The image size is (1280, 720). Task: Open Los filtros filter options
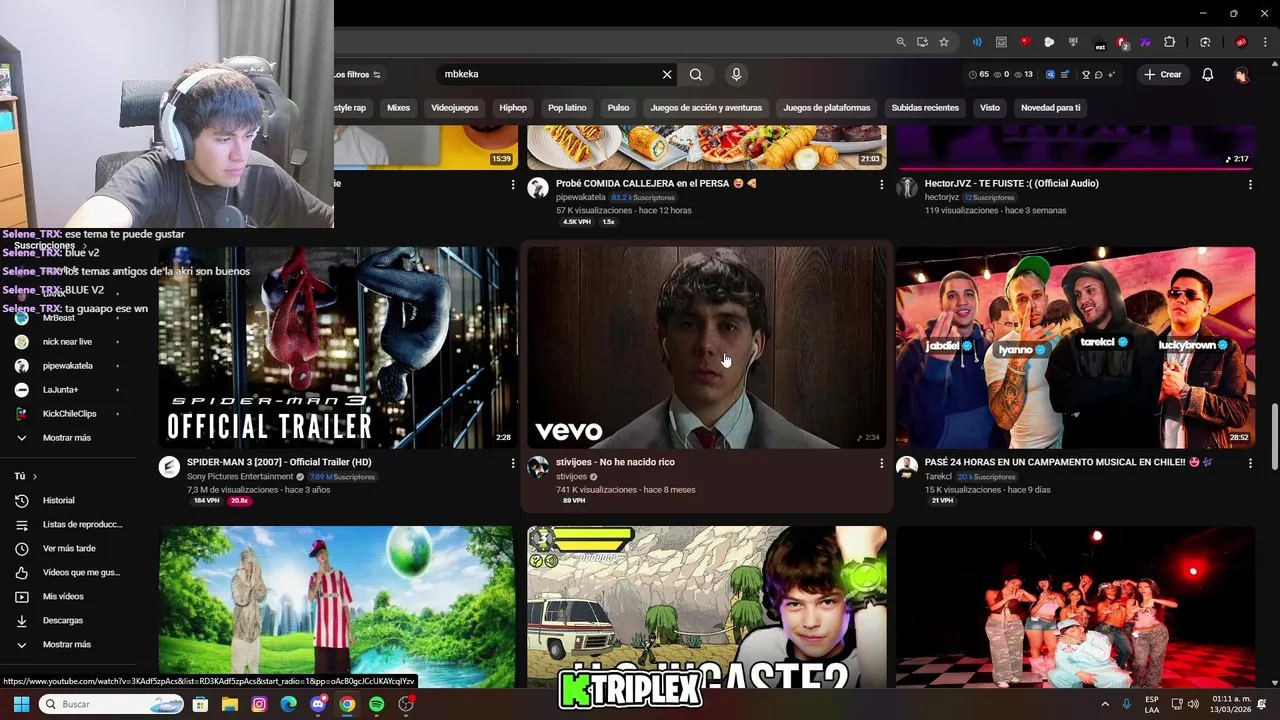[x=357, y=74]
